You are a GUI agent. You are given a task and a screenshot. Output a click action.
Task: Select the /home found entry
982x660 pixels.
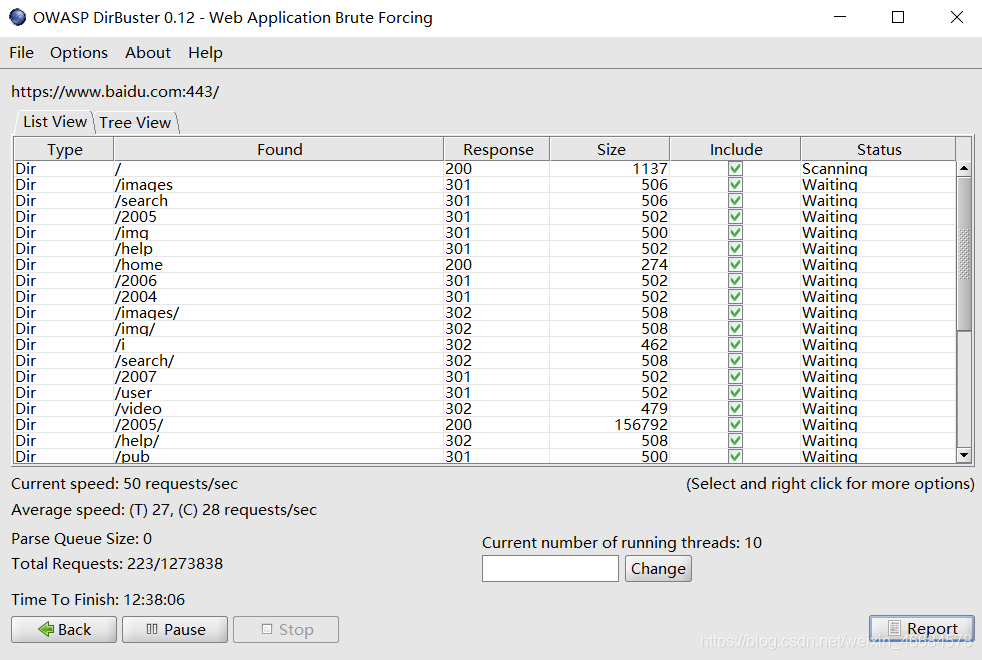tap(139, 264)
